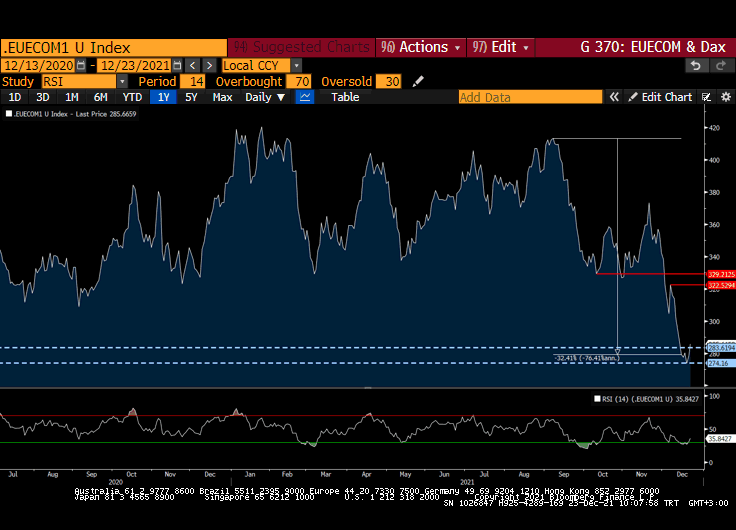Select YTD time range
Image resolution: width=736 pixels, height=530 pixels.
[132, 97]
